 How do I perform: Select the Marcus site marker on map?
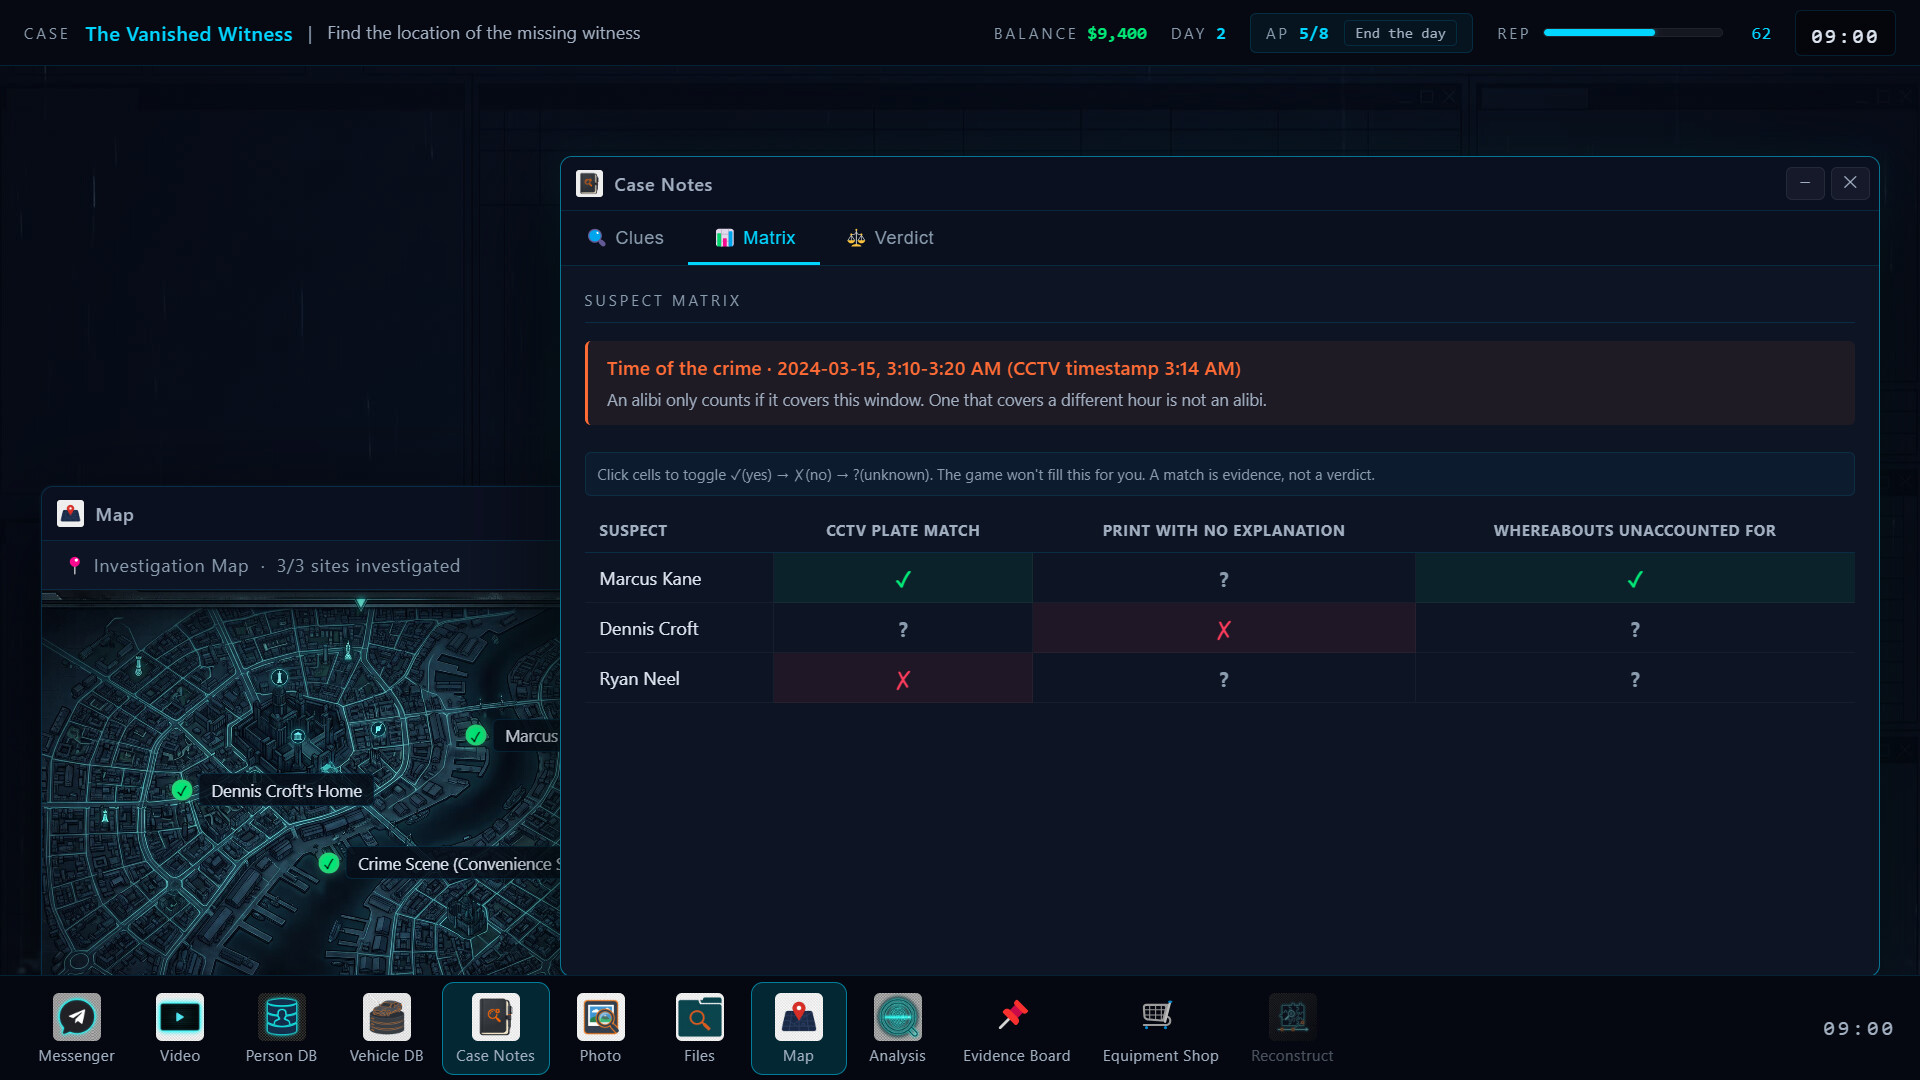pos(476,736)
